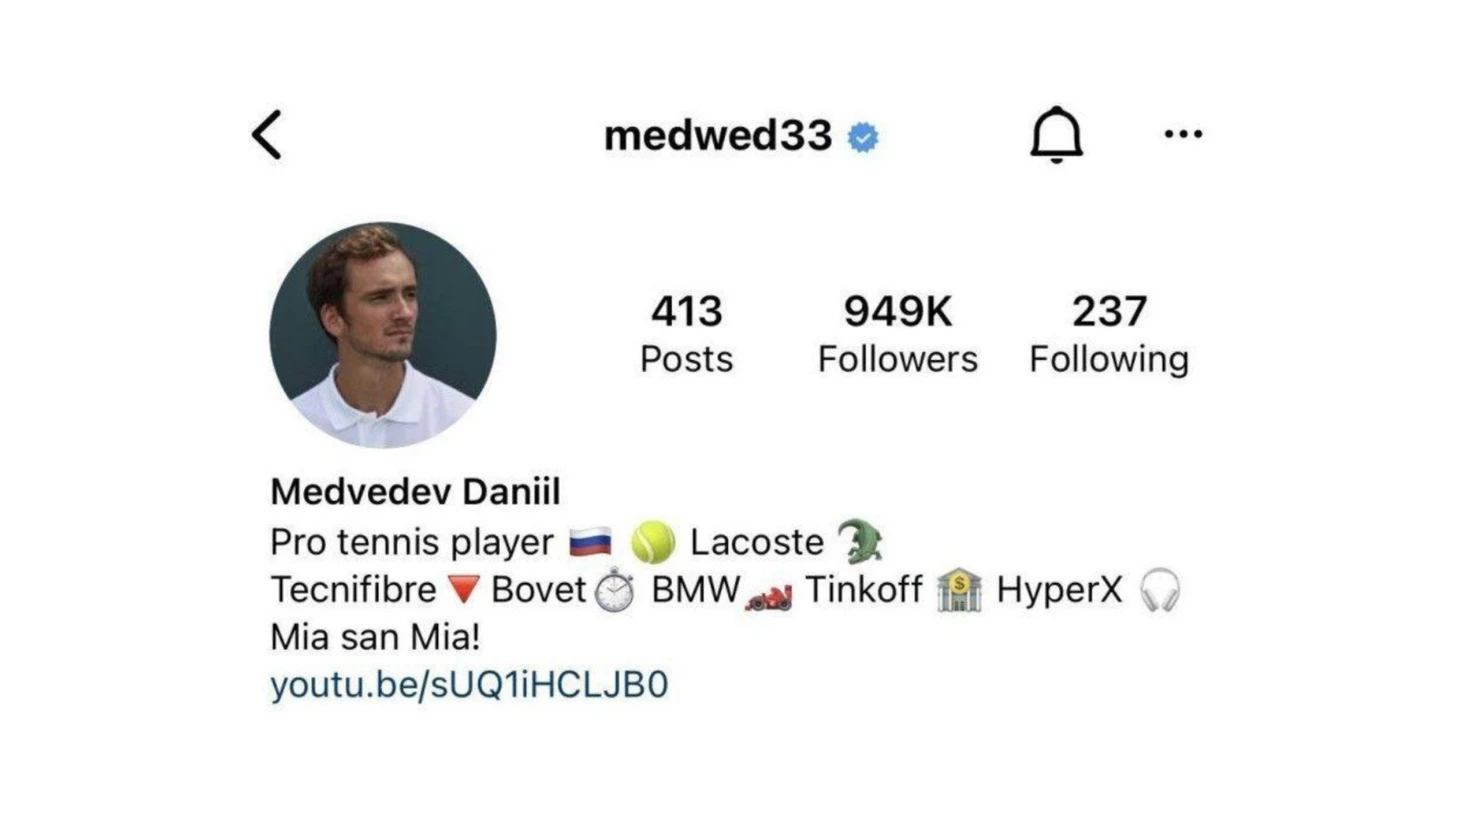Click the Russian flag emoji in bio
This screenshot has width=1460, height=821.
point(590,543)
